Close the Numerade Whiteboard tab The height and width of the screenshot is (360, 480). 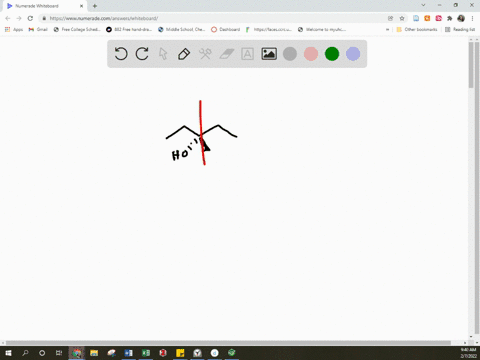click(x=81, y=6)
